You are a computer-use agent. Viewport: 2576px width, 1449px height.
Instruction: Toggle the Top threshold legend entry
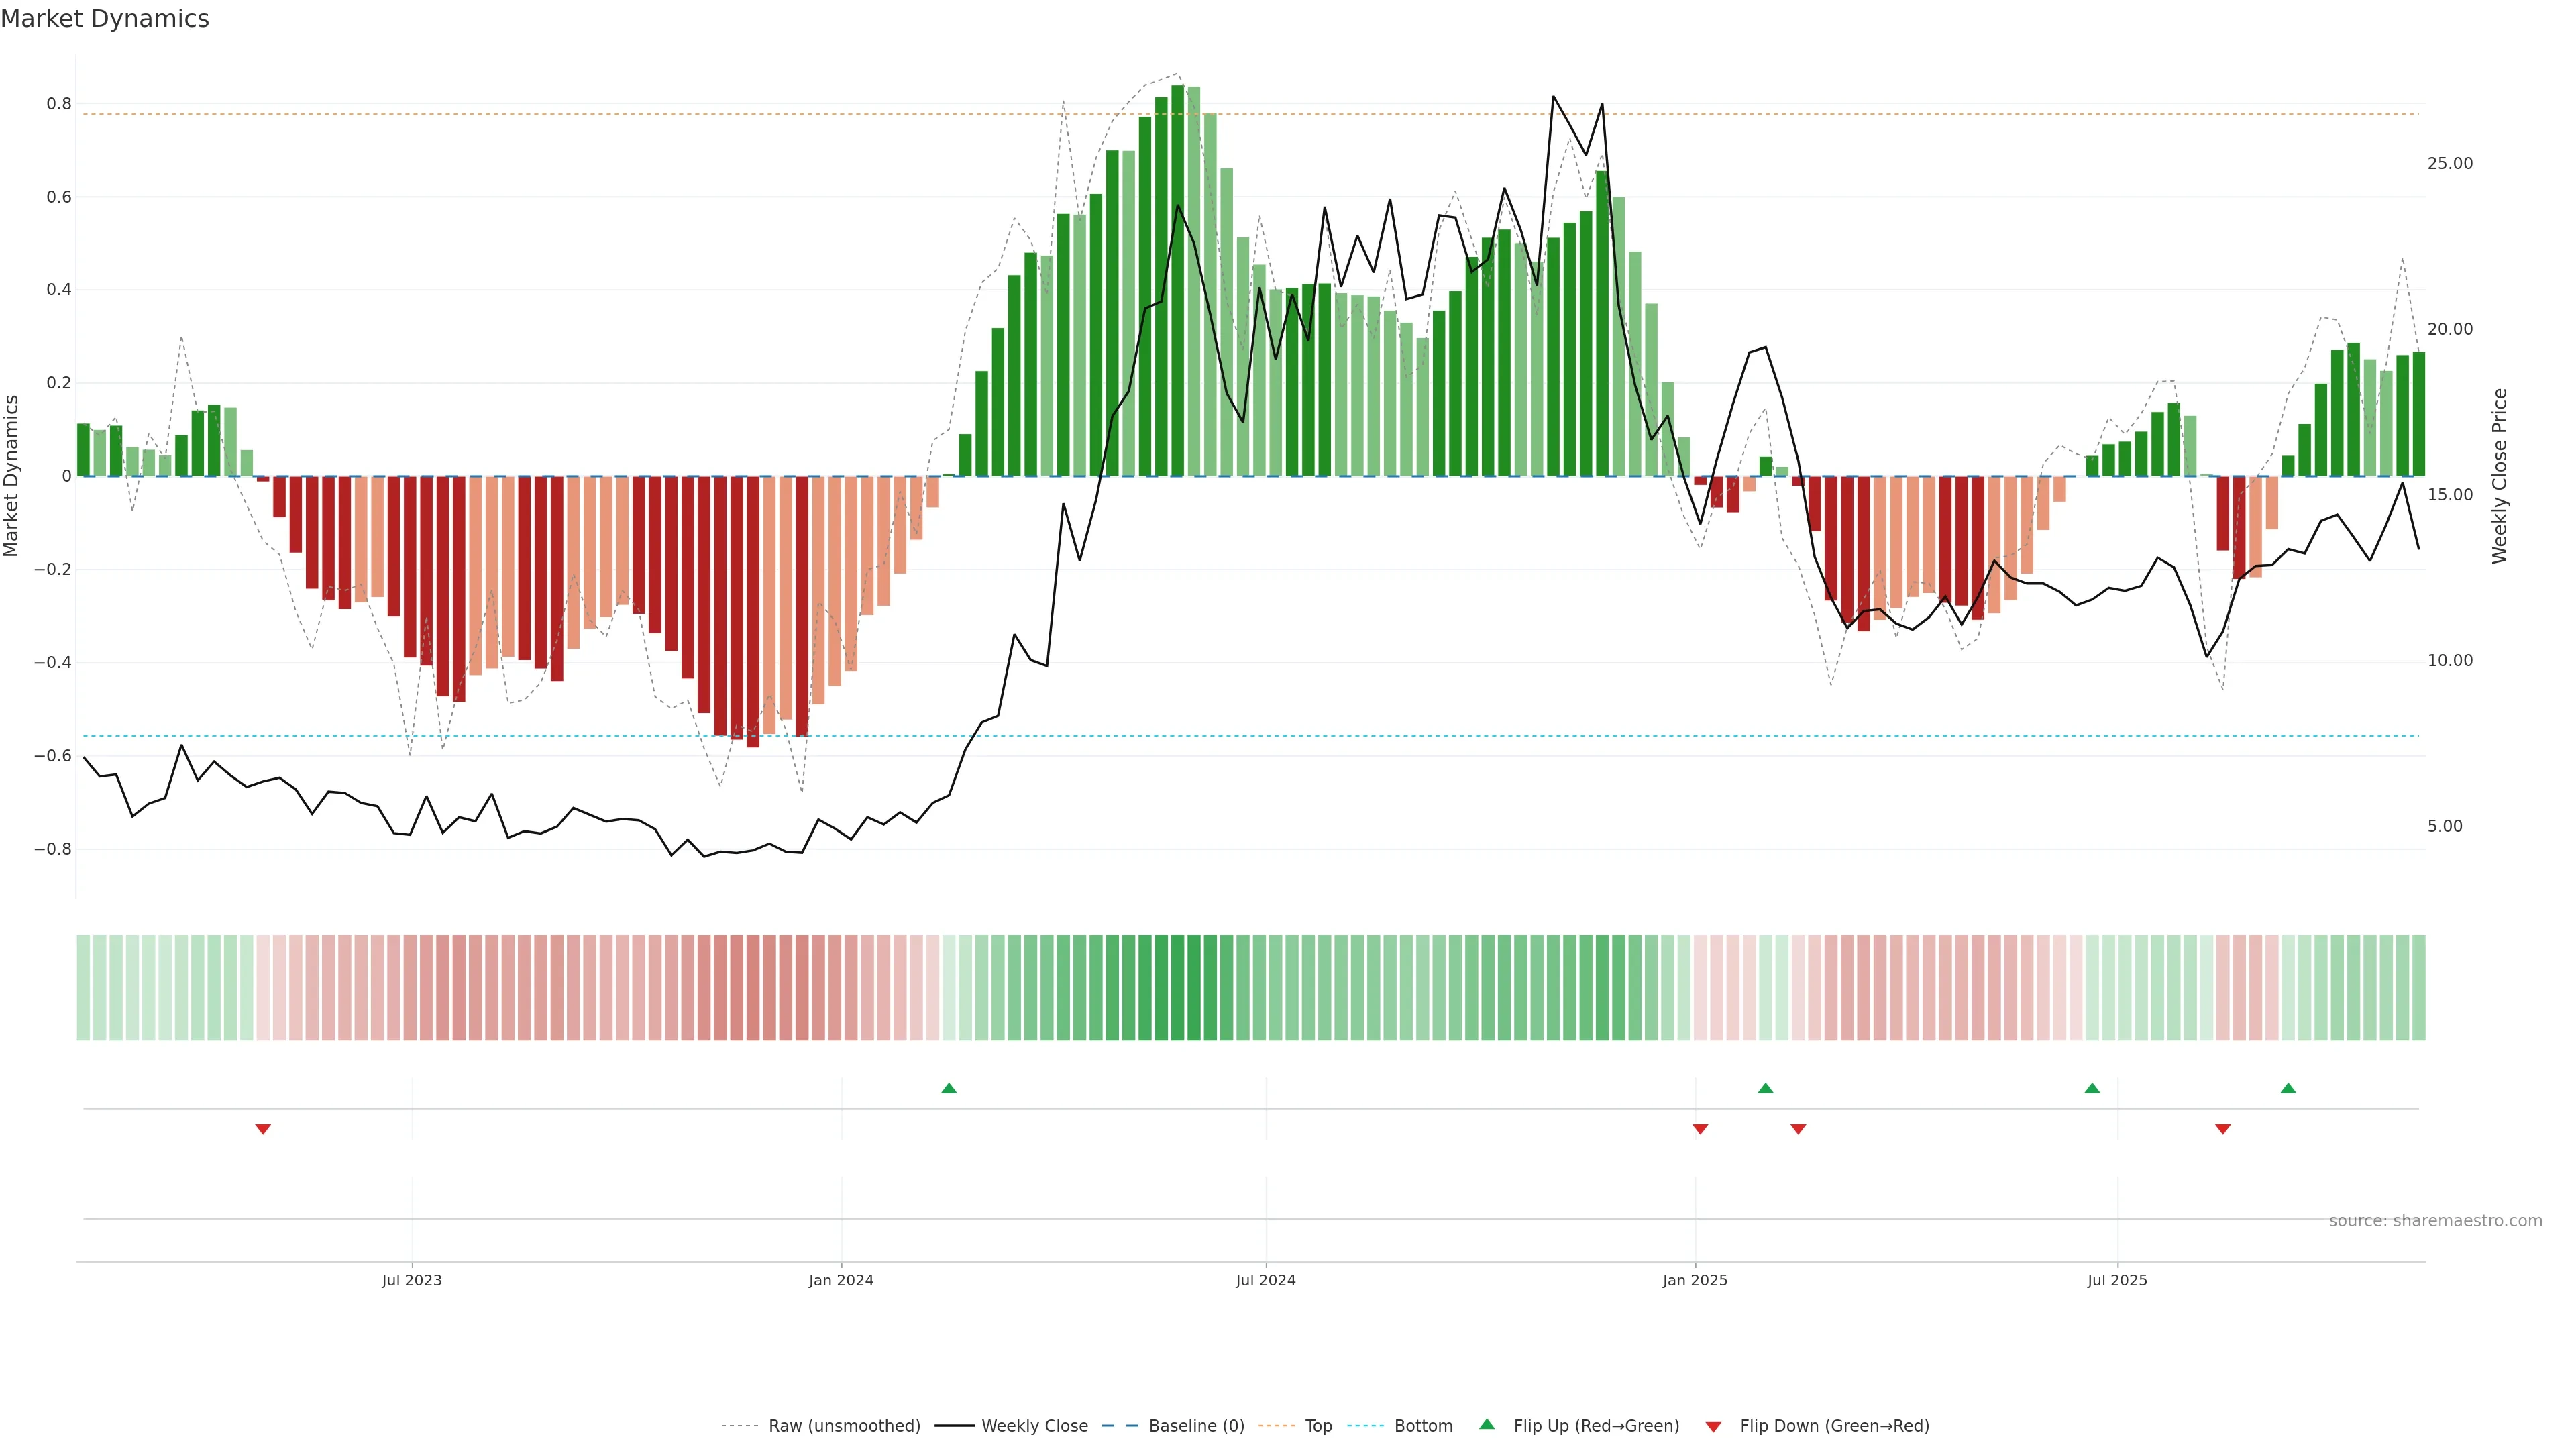tap(1318, 1426)
